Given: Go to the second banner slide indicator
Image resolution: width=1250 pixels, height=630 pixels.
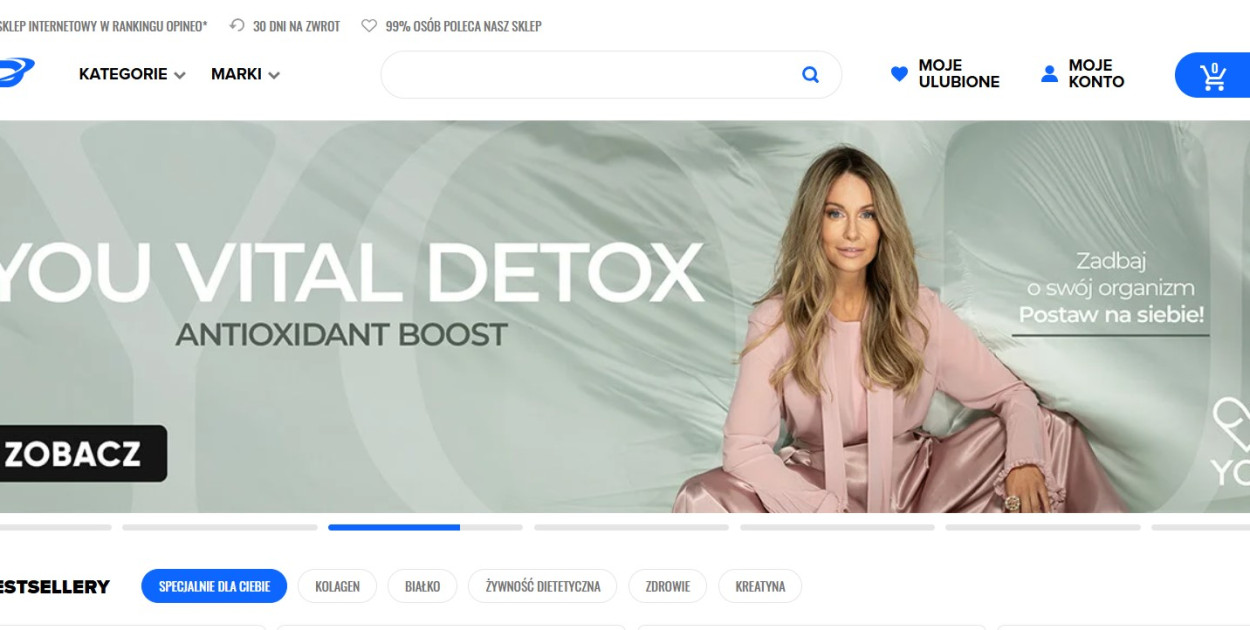Looking at the screenshot, I should pyautogui.click(x=220, y=527).
